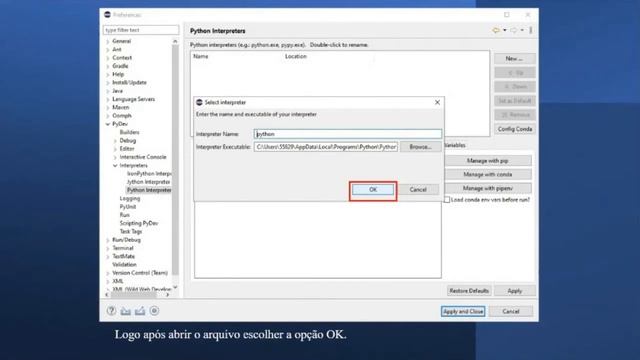Image resolution: width=640 pixels, height=360 pixels.
Task: Open the back history dropdown arrow
Action: pos(505,30)
